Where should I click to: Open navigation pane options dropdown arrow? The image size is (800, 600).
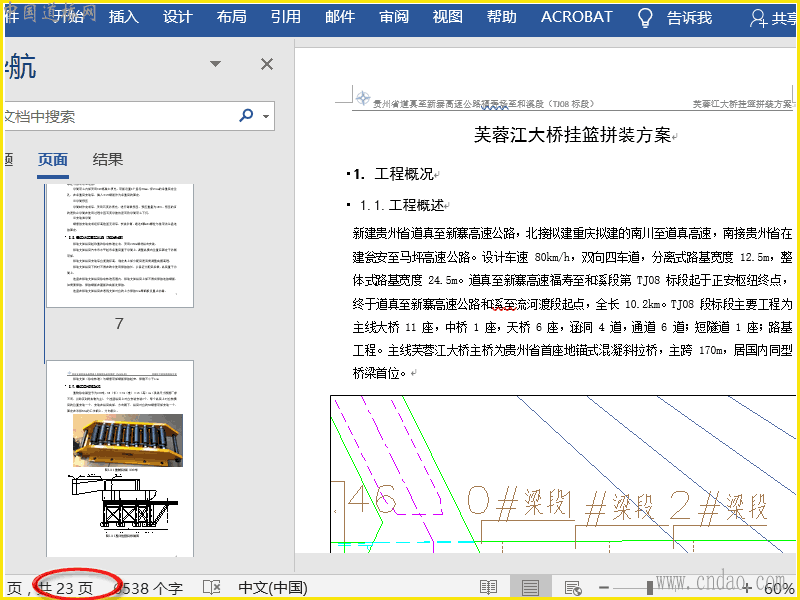215,64
